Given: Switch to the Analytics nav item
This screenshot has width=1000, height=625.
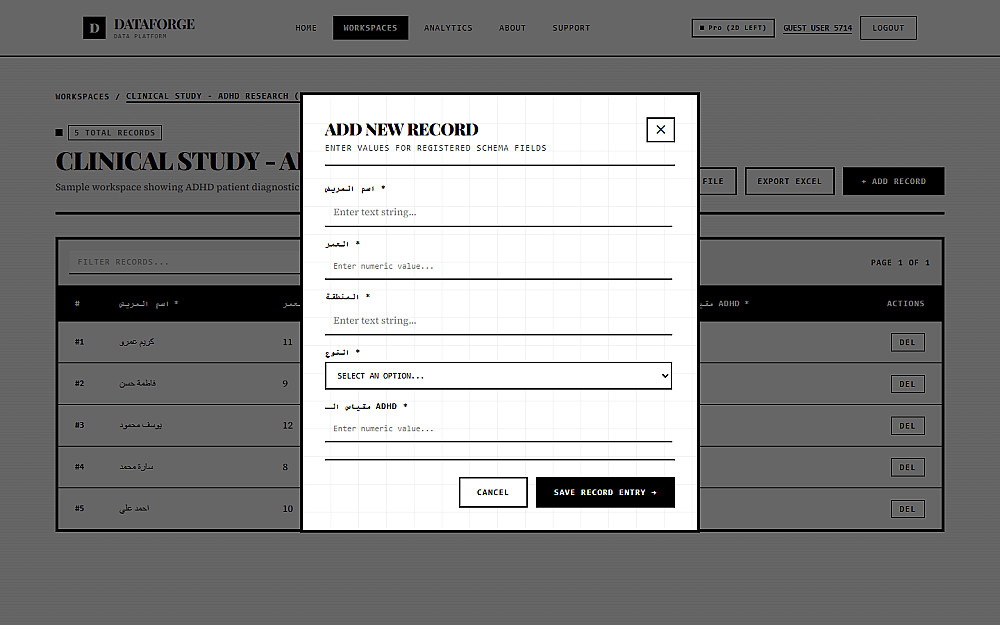Looking at the screenshot, I should (x=448, y=28).
